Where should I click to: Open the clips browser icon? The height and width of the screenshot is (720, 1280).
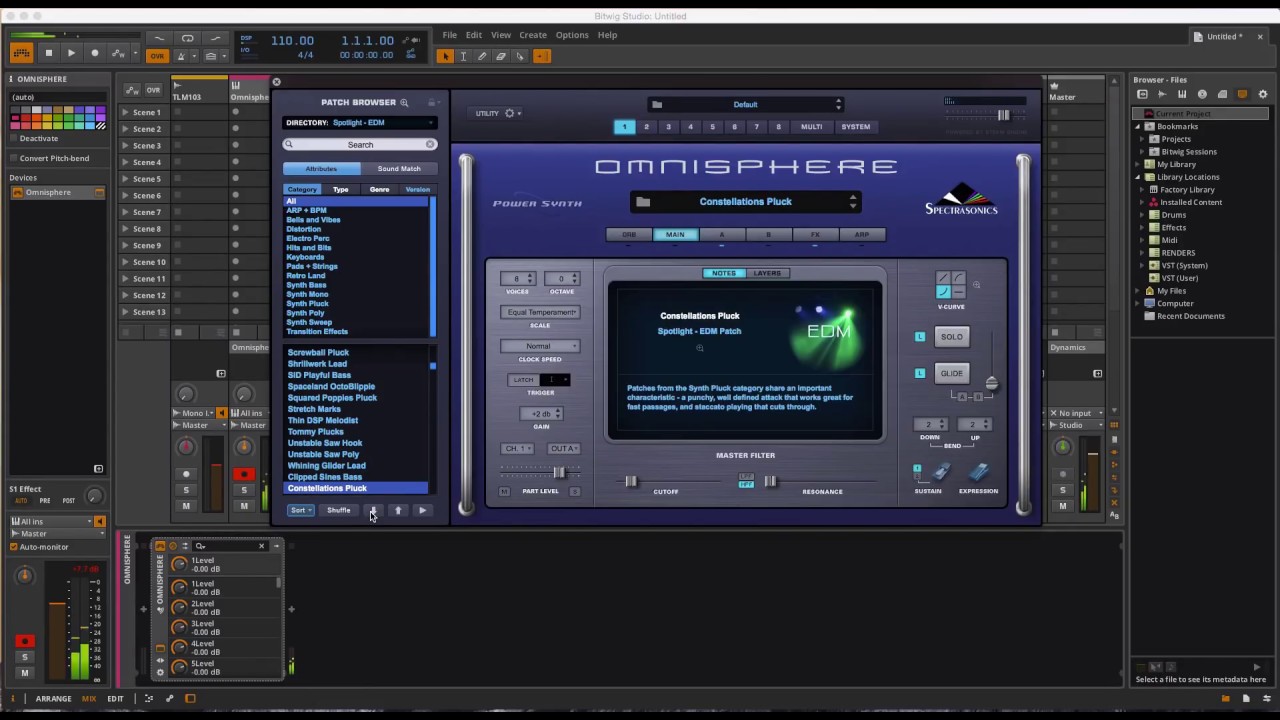(x=1222, y=94)
